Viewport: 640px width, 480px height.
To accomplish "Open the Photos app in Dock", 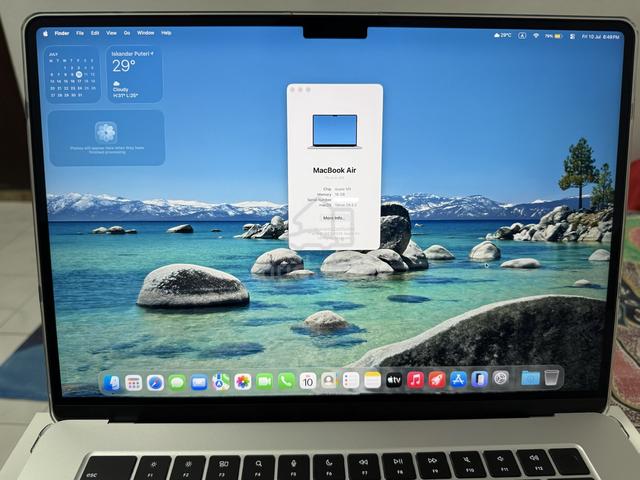I will pyautogui.click(x=242, y=382).
